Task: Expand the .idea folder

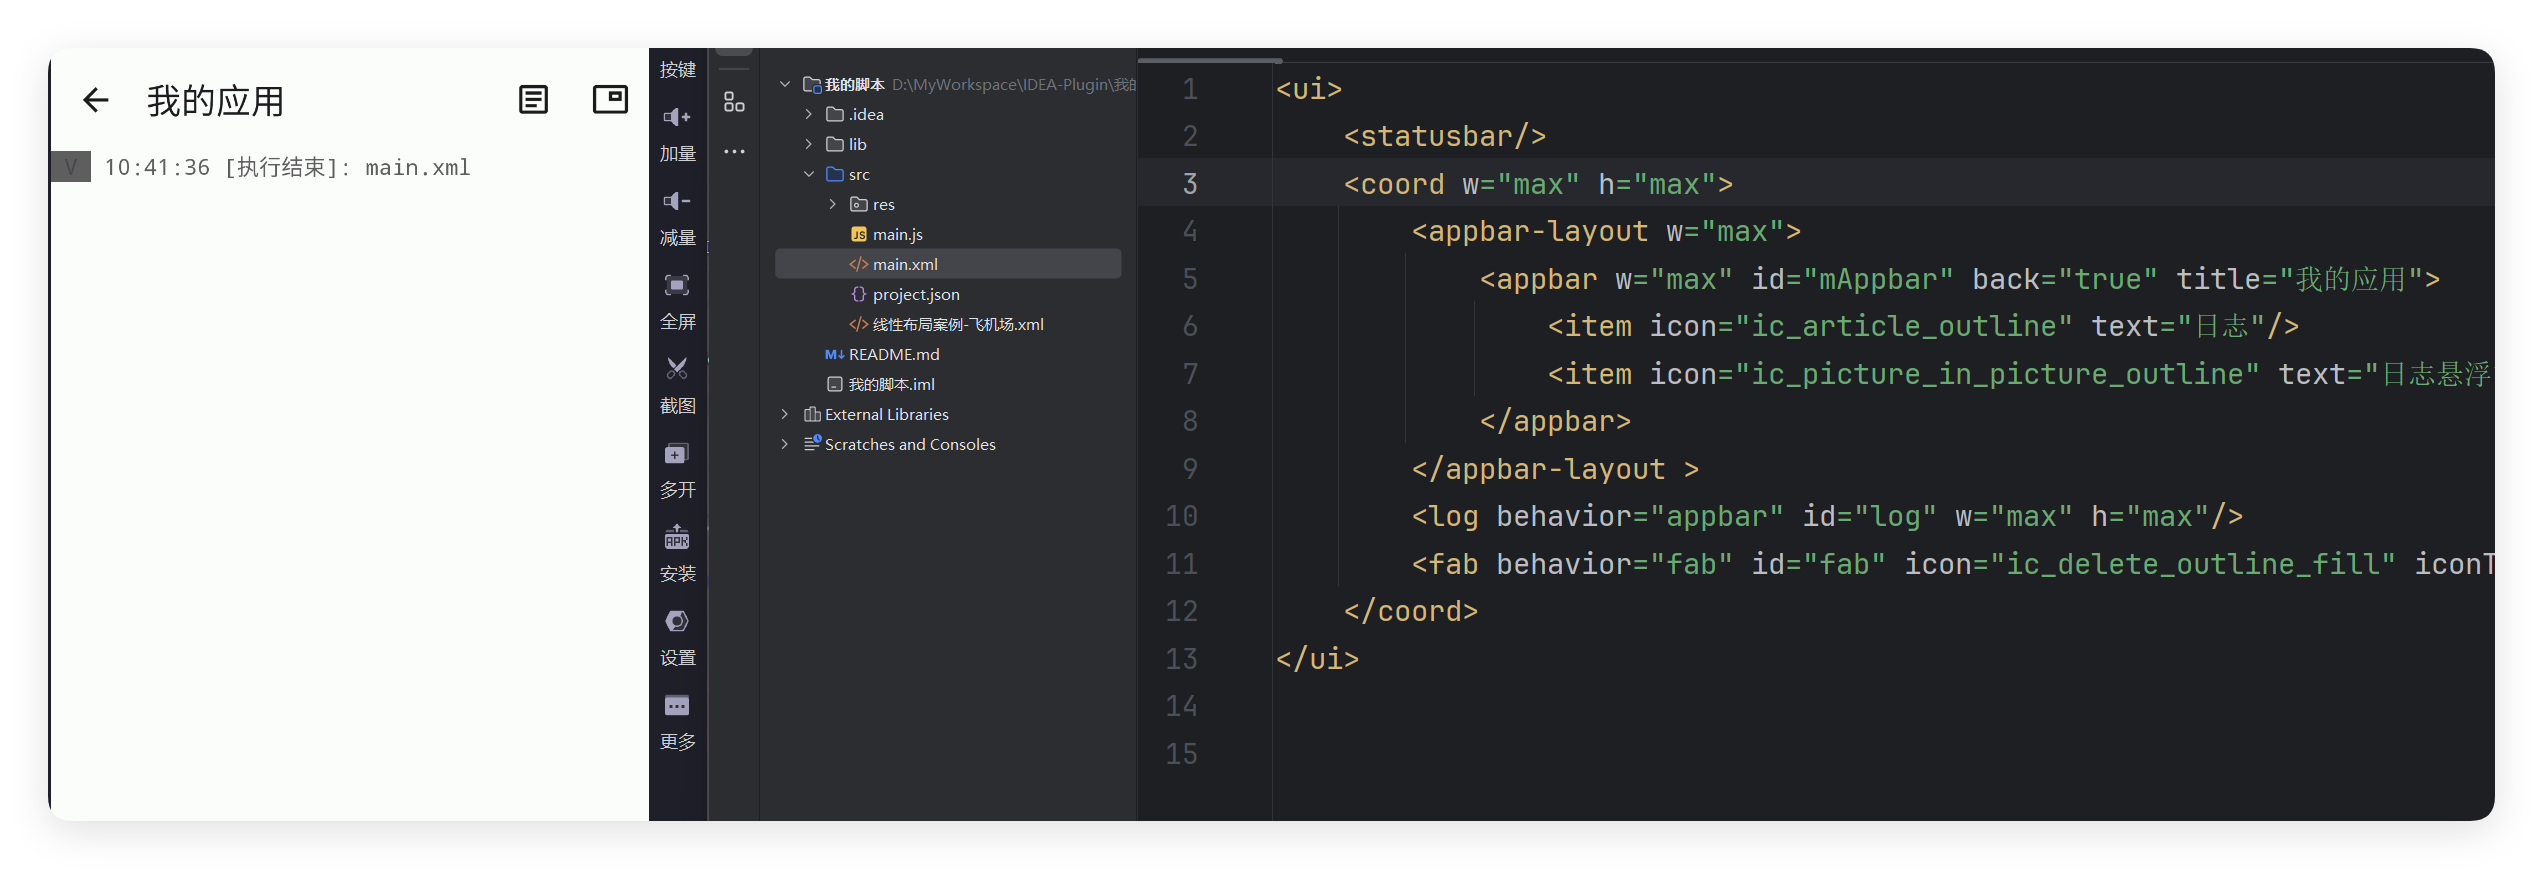Action: [x=809, y=115]
